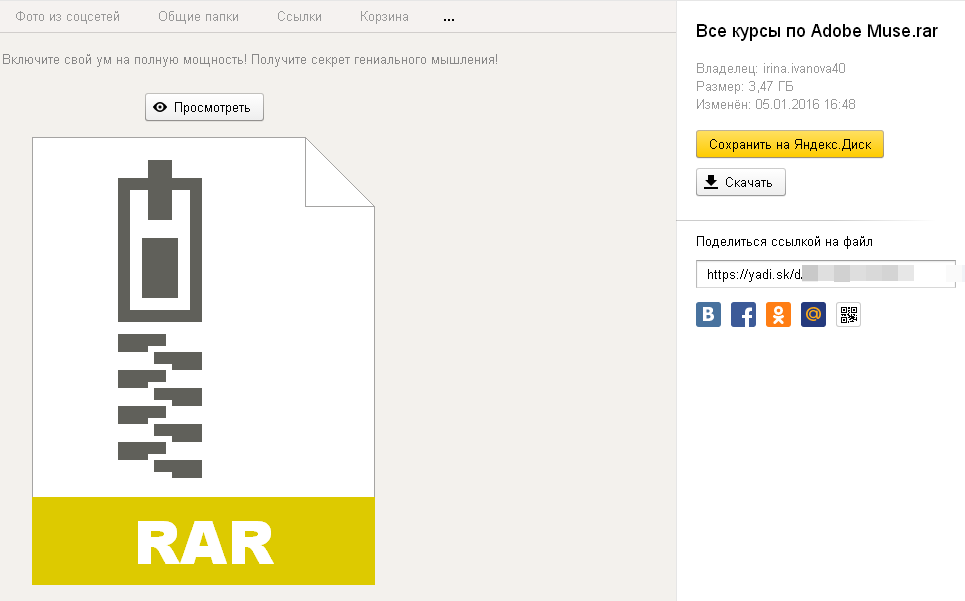Click Сохранить на Яндекс.Диск

(790, 144)
